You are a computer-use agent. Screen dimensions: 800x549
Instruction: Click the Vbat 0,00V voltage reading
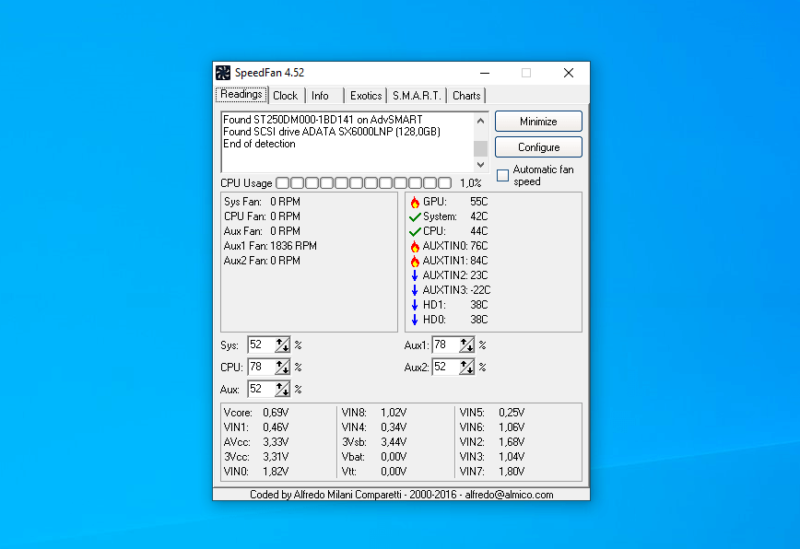374,457
